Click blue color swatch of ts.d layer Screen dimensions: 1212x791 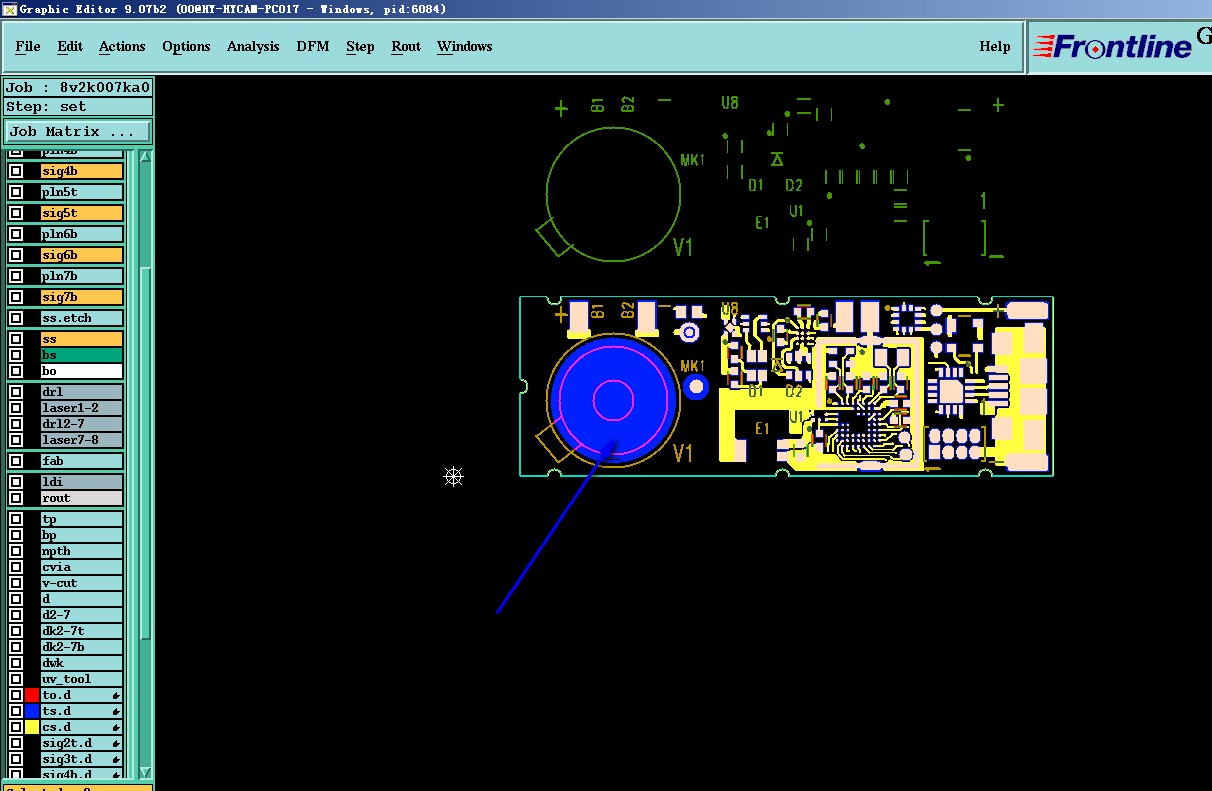click(32, 711)
